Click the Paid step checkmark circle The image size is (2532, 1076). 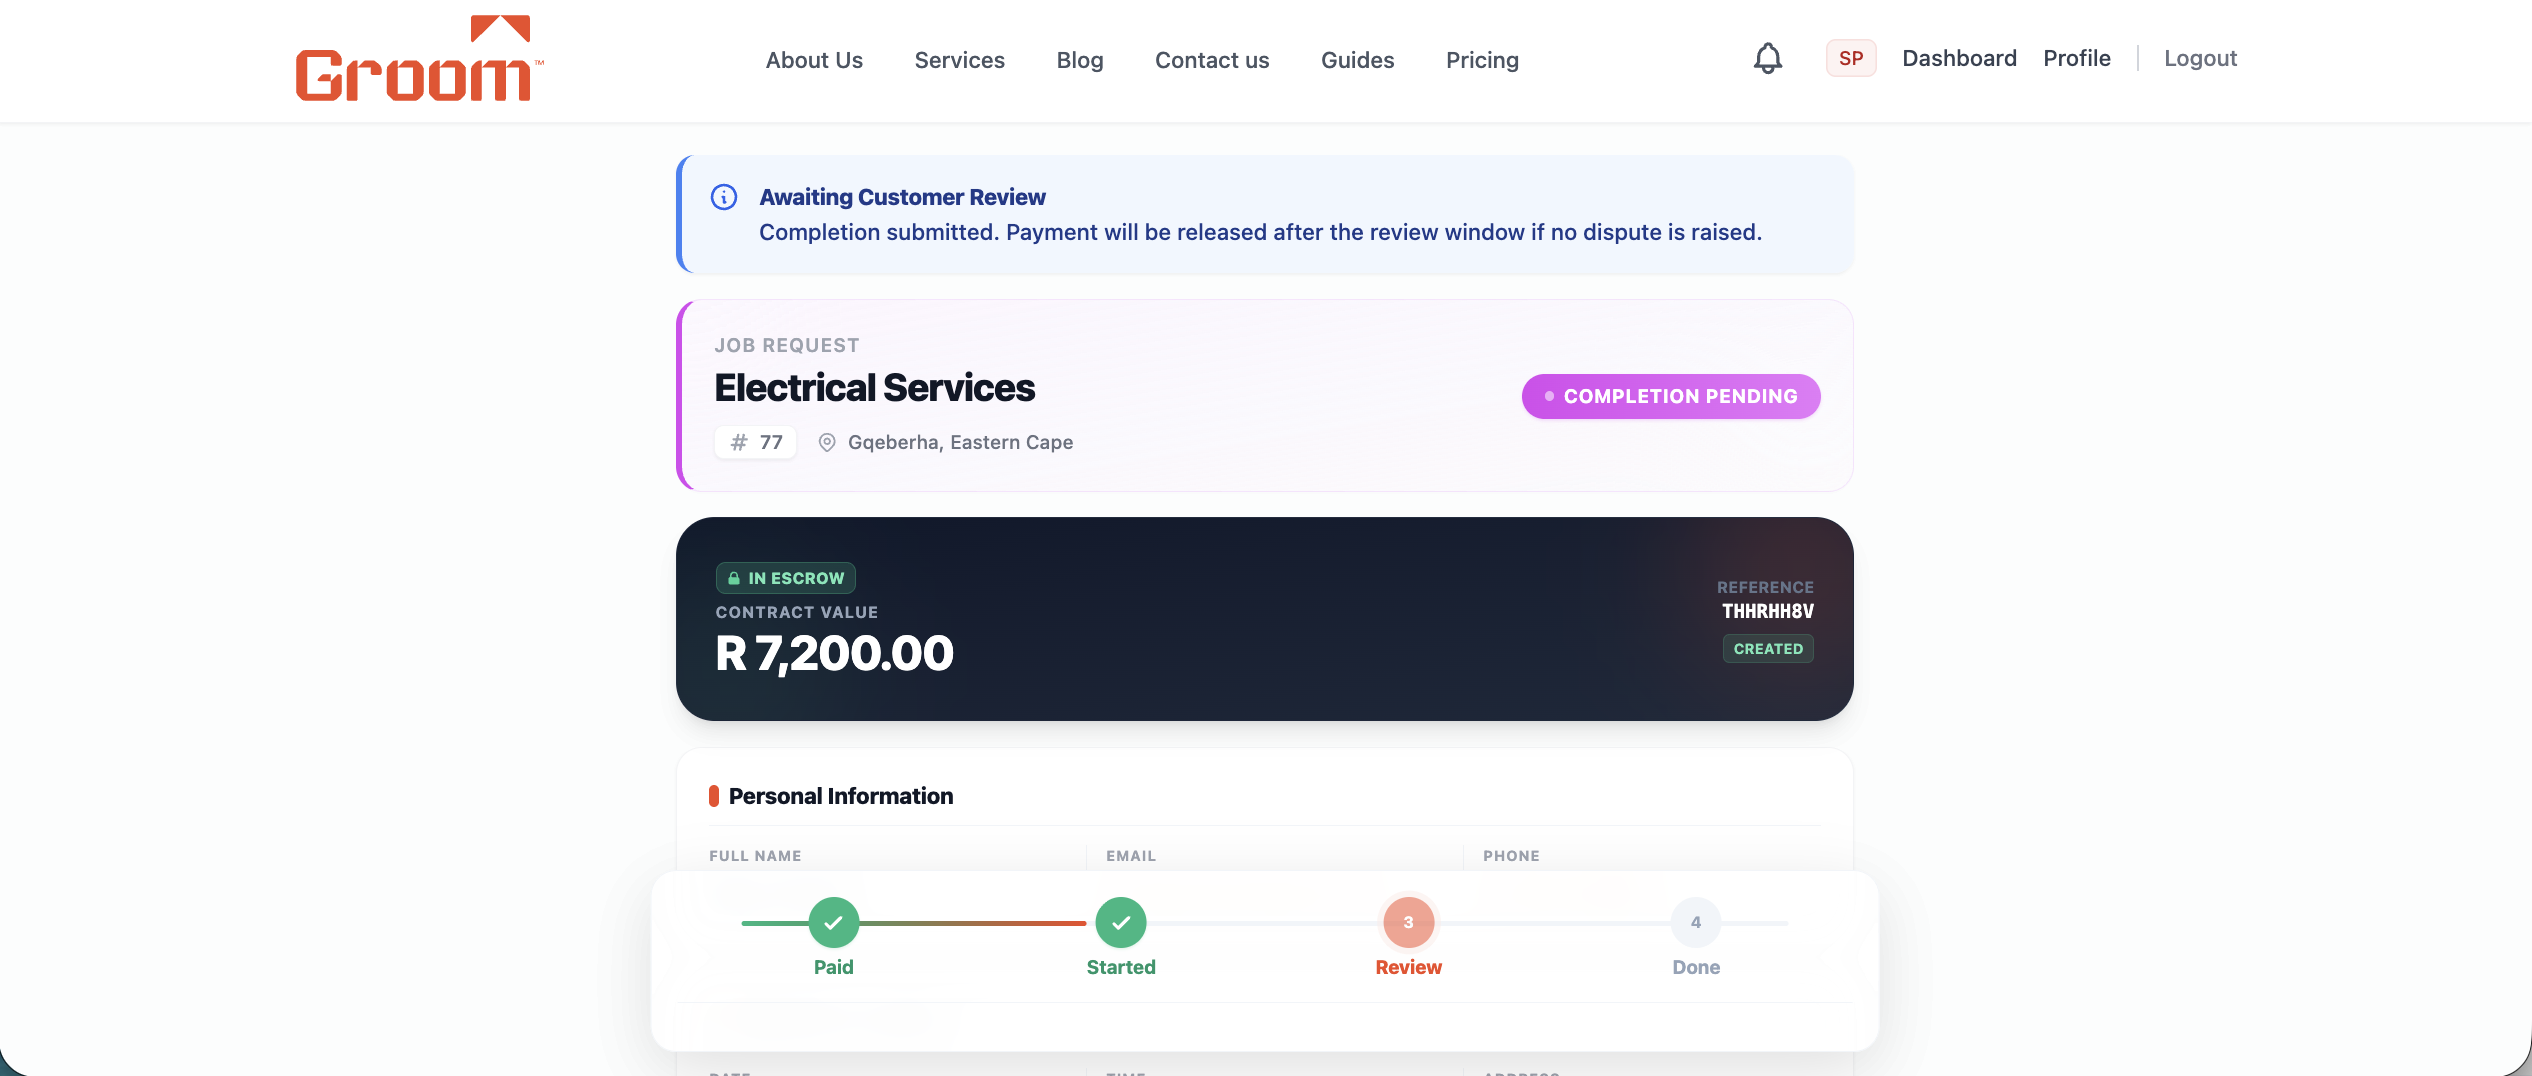click(x=834, y=922)
